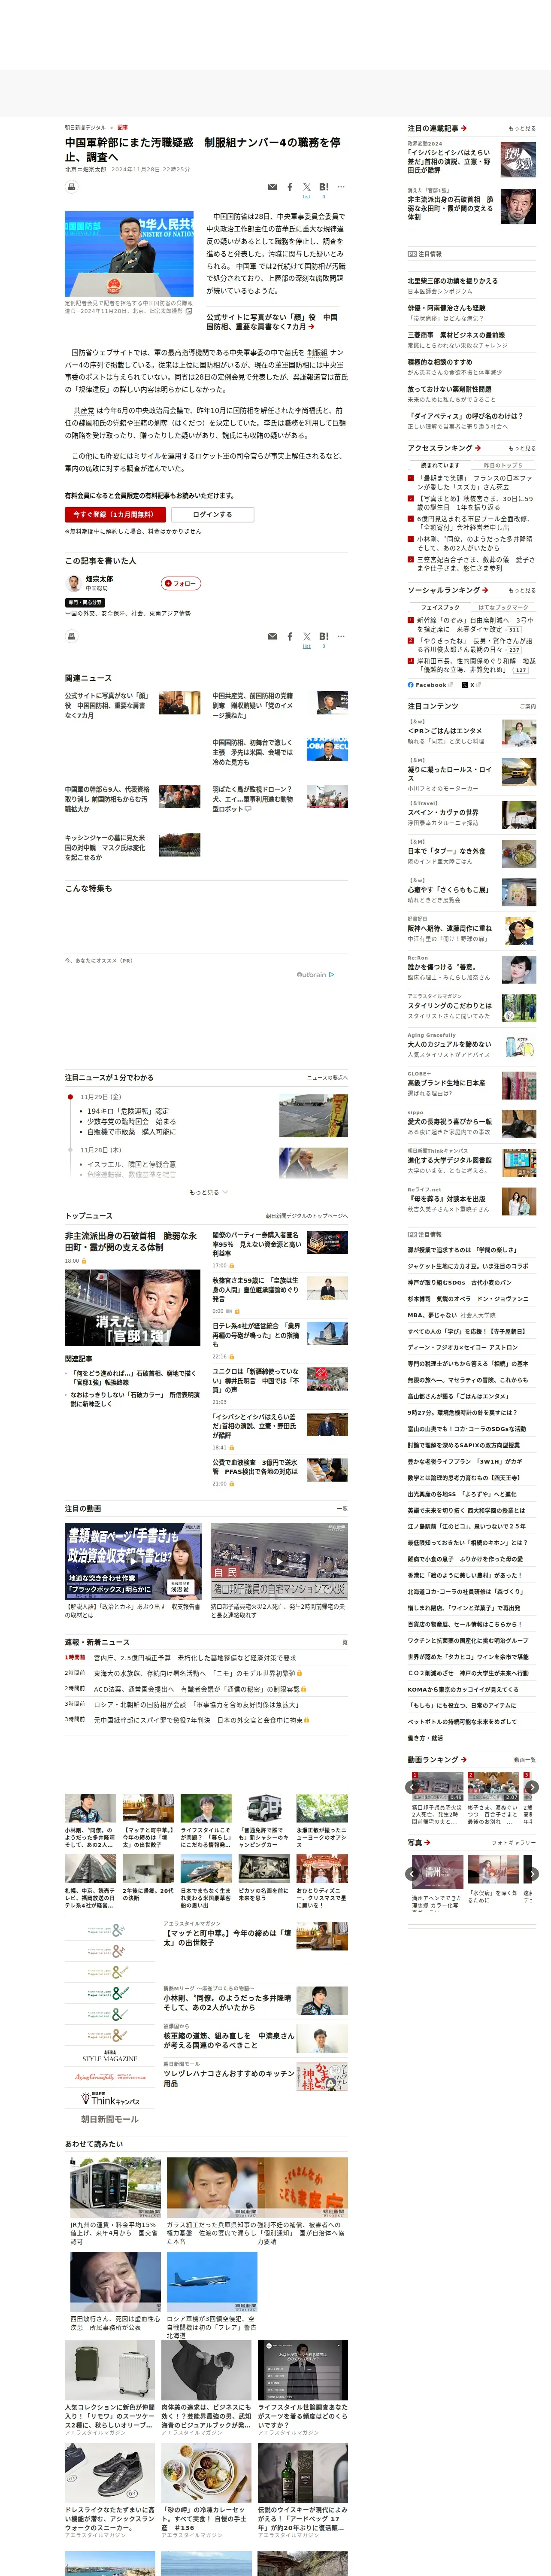Viewport: 551px width, 2576px height.
Task: Share via the top mail icon
Action: tap(272, 187)
